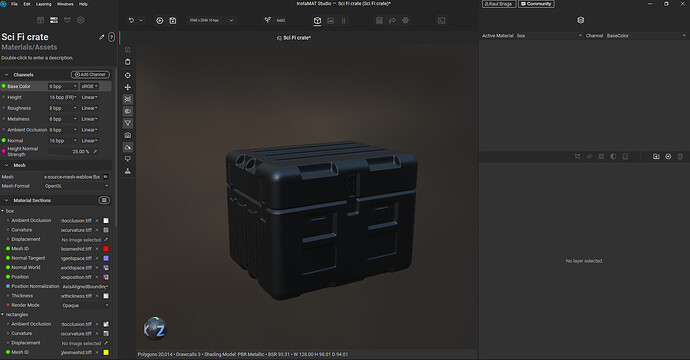Viewport: 690px width, 360px height.
Task: Click the camera icon in viewport sidebar
Action: click(x=128, y=135)
